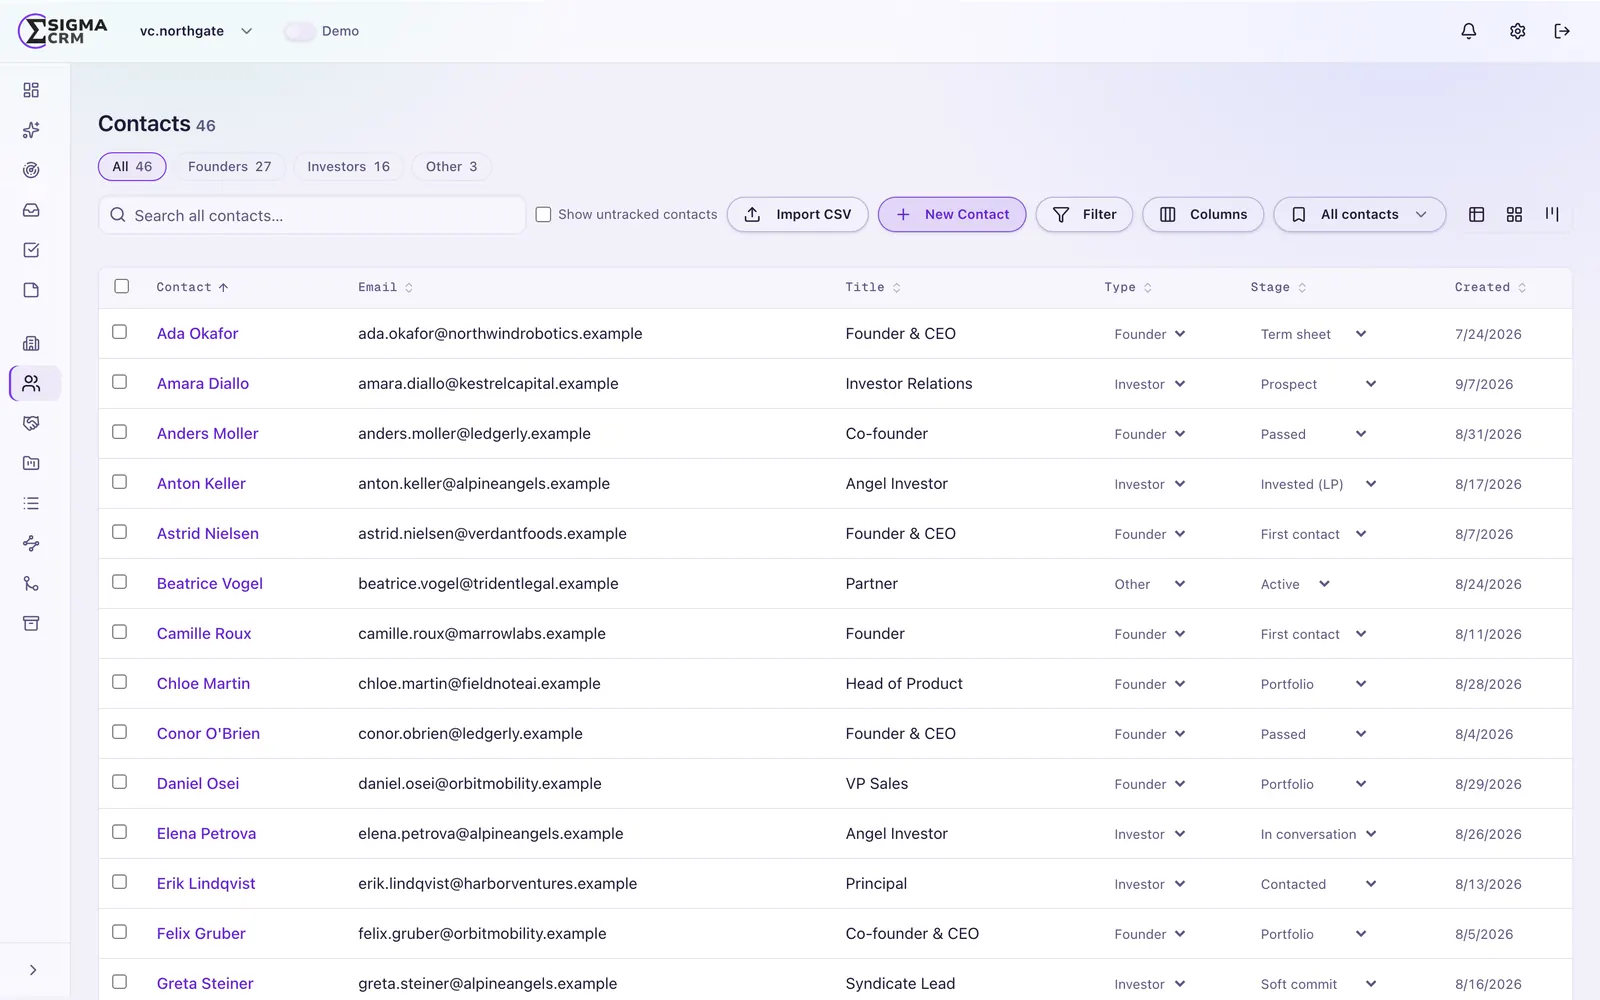
Task: Open notifications bell icon
Action: click(x=1468, y=31)
